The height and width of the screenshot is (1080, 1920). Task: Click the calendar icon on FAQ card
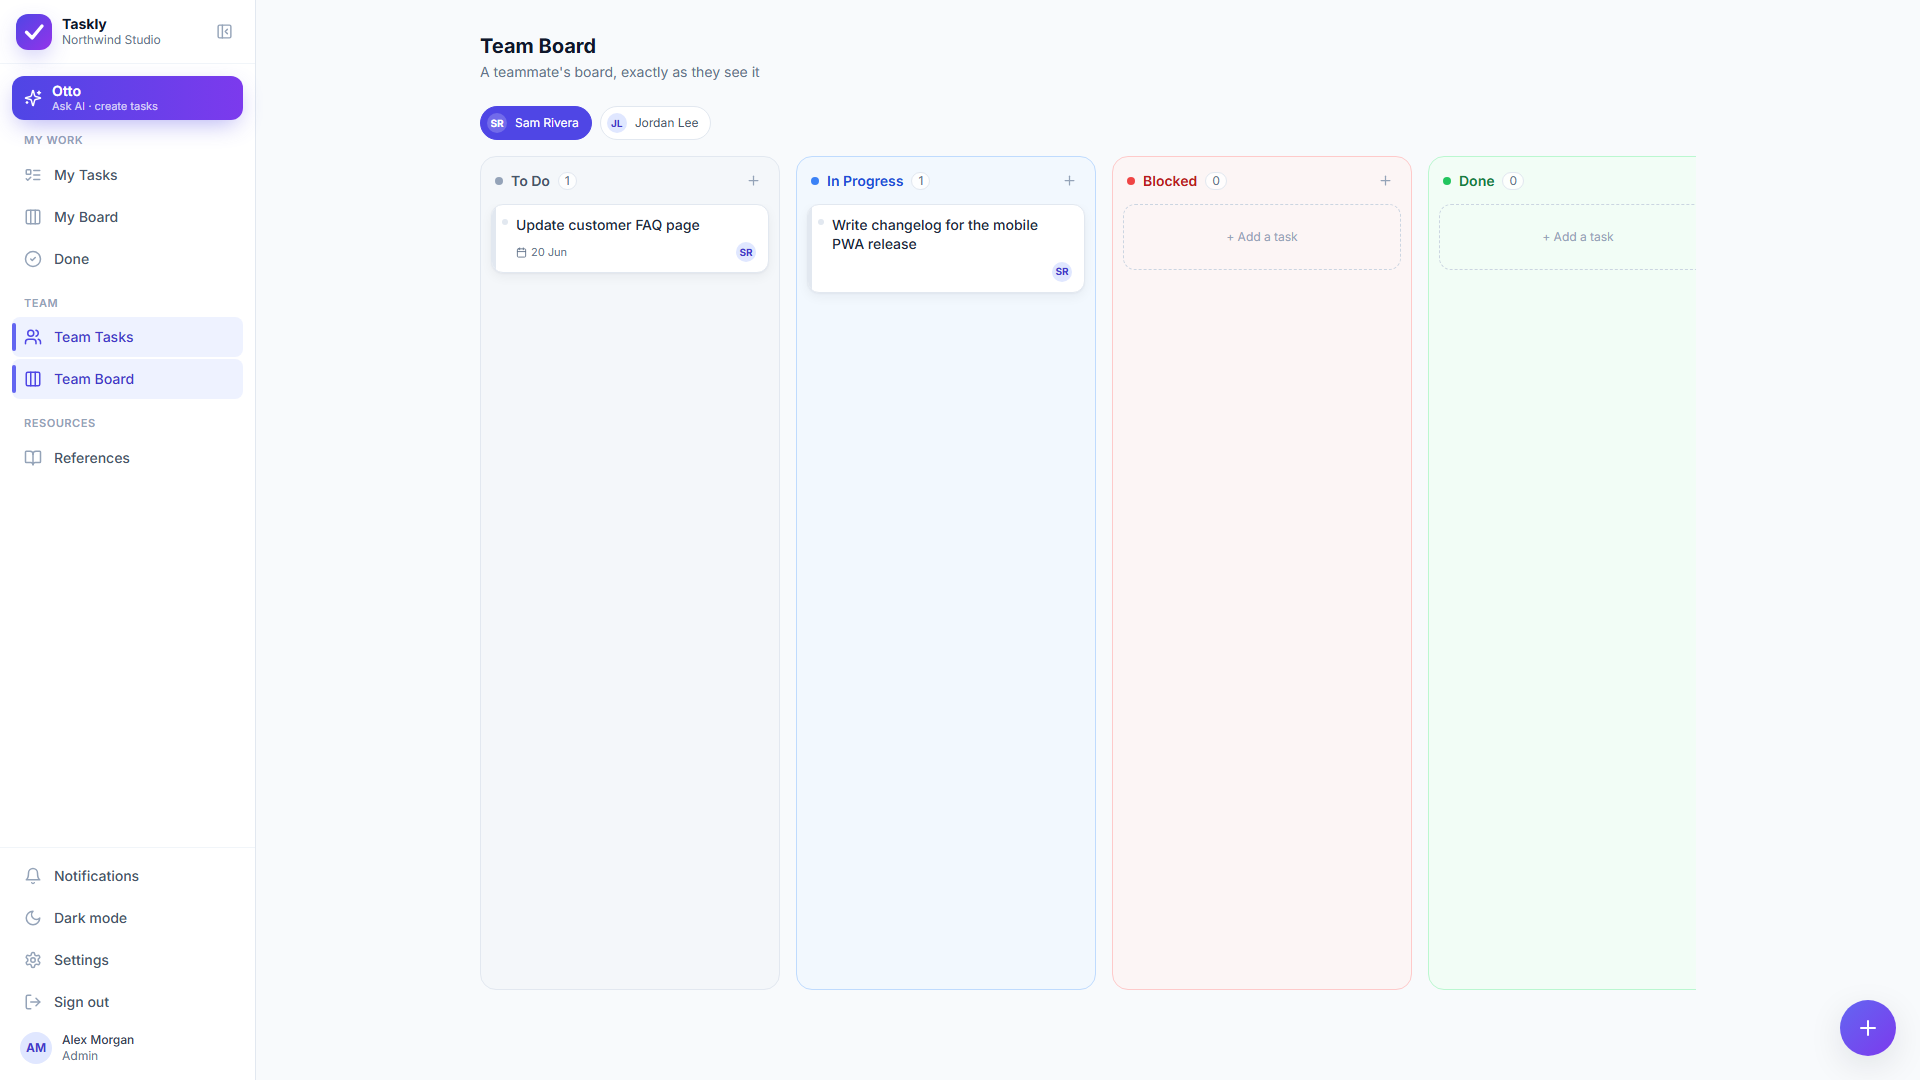(x=521, y=253)
